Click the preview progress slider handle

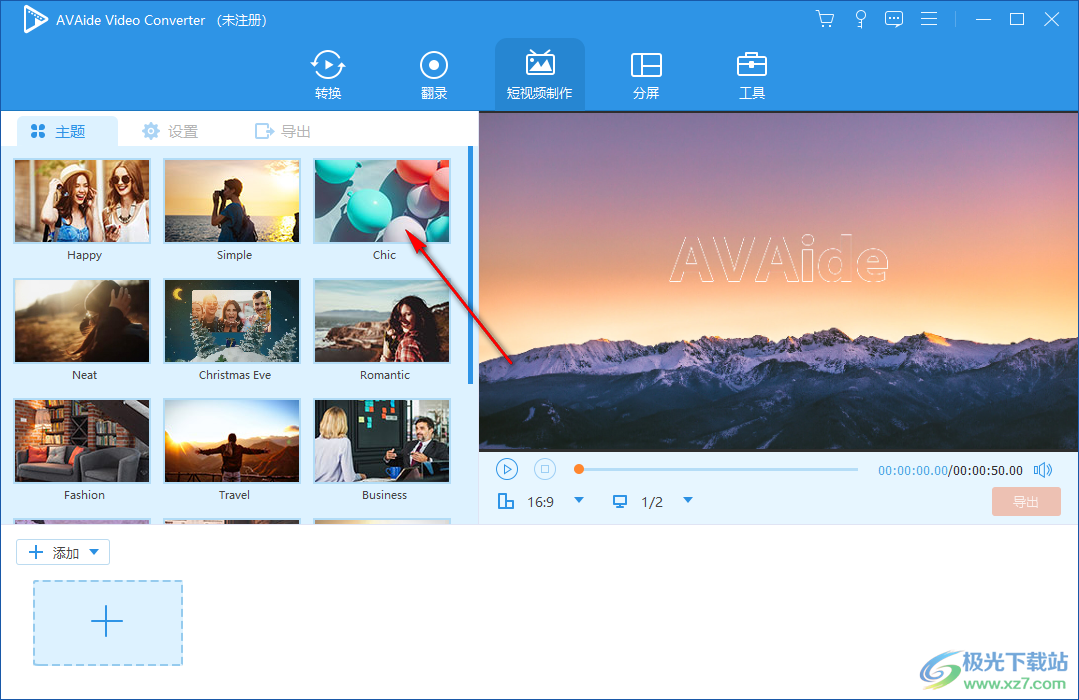pos(579,469)
